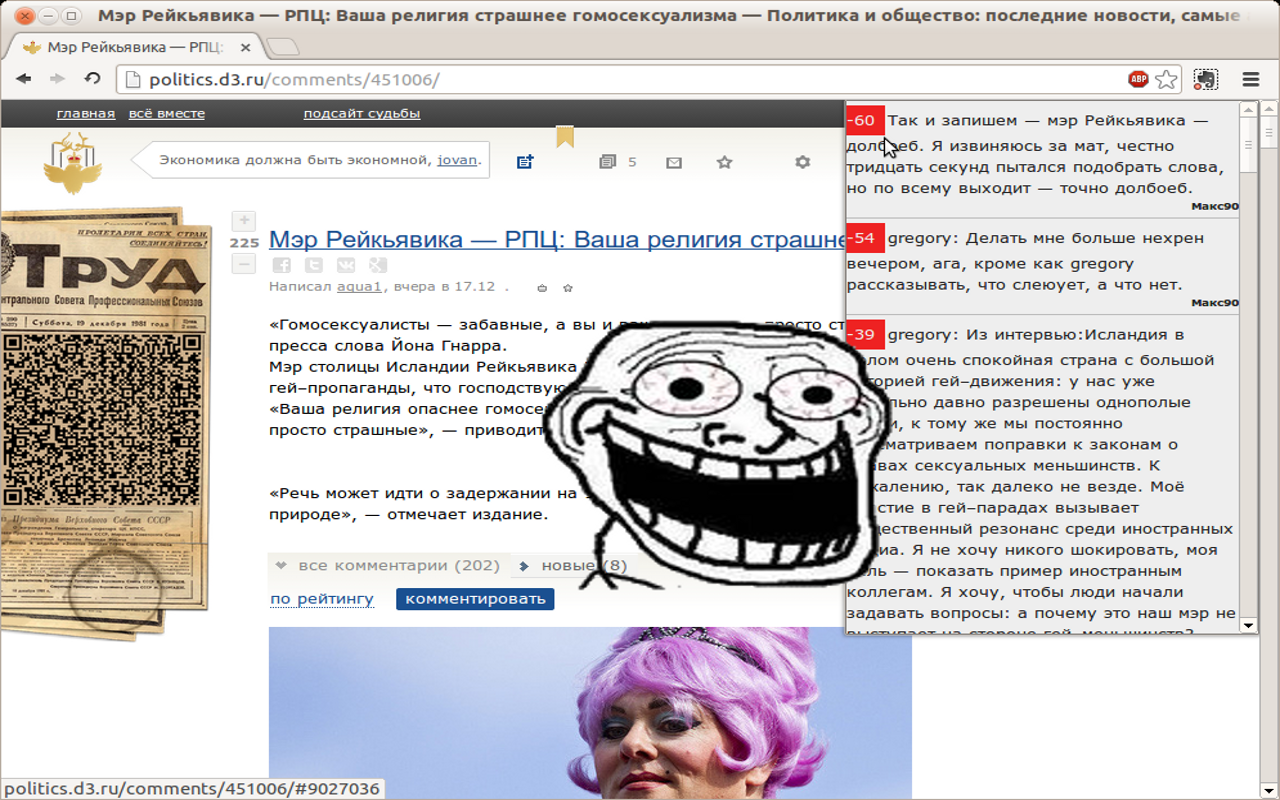Click the browser back arrow

point(23,79)
